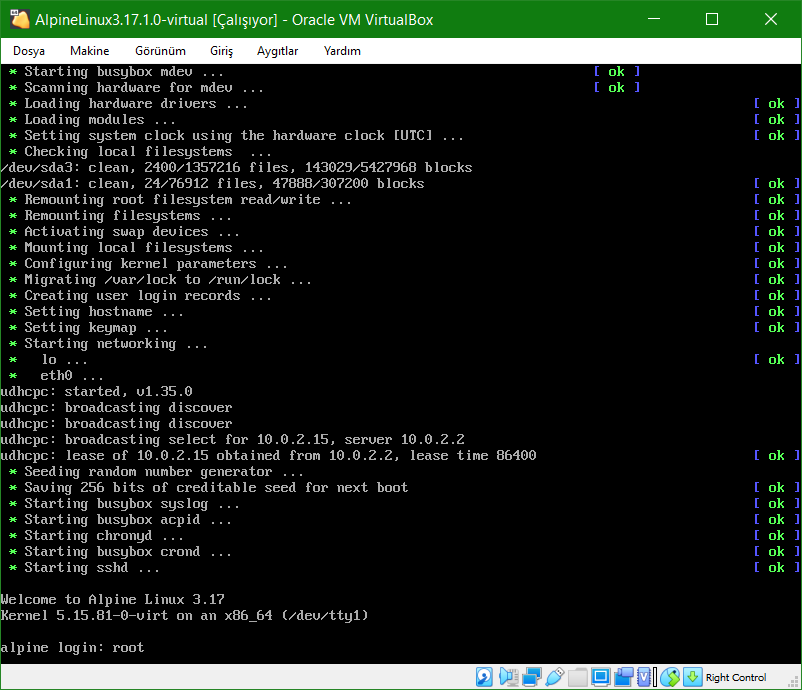The image size is (802, 690).
Task: Click the 'Setting system clock using the hardware clock' line
Action: (x=236, y=136)
